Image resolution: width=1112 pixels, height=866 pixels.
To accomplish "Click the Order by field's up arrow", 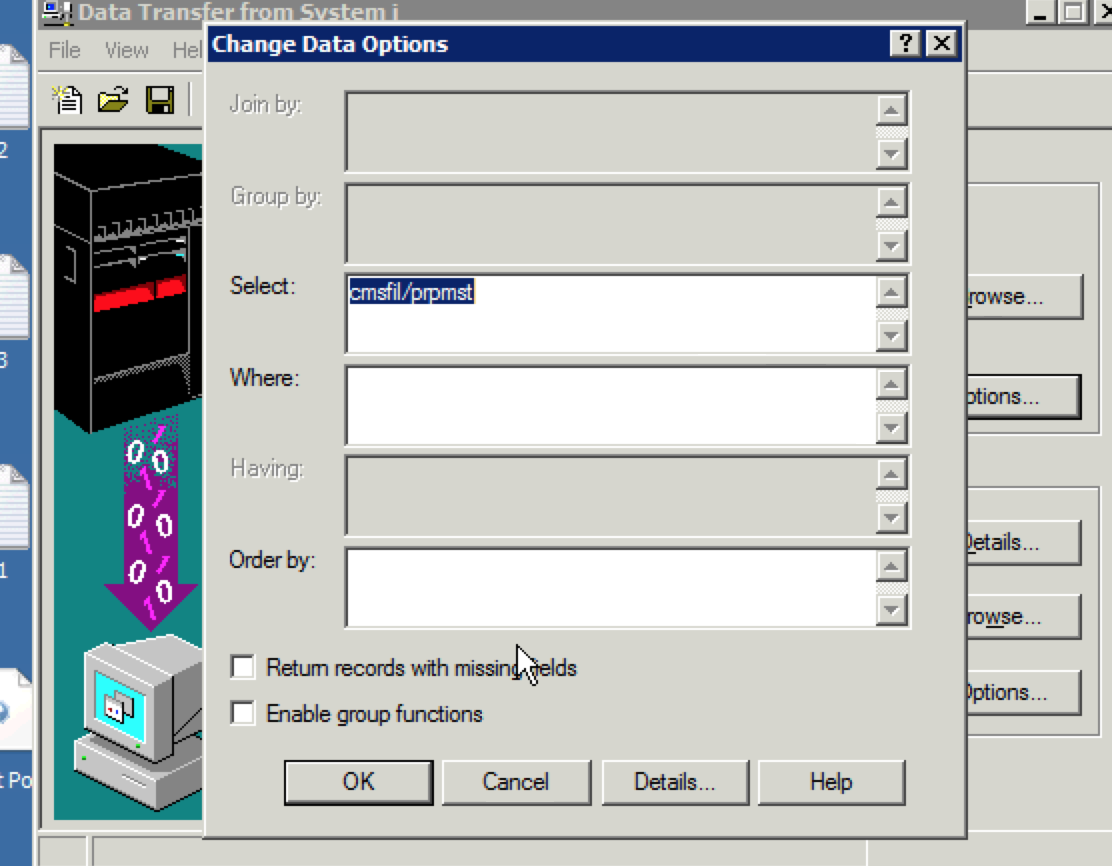I will (x=892, y=565).
